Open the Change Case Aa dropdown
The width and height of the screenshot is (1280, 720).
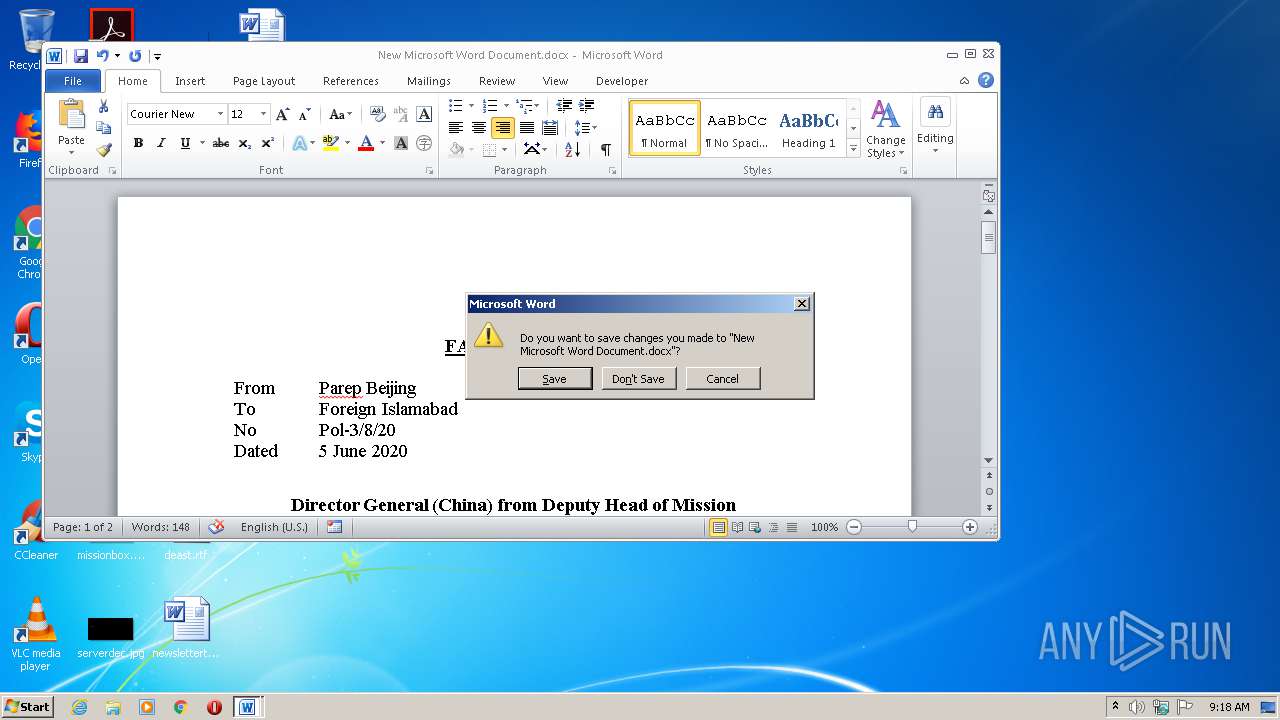pos(341,114)
